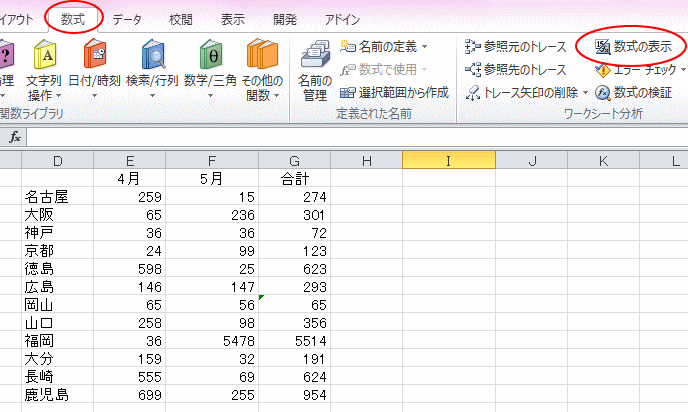Select cell with total 5514
Image resolution: width=688 pixels, height=412 pixels.
click(x=294, y=340)
